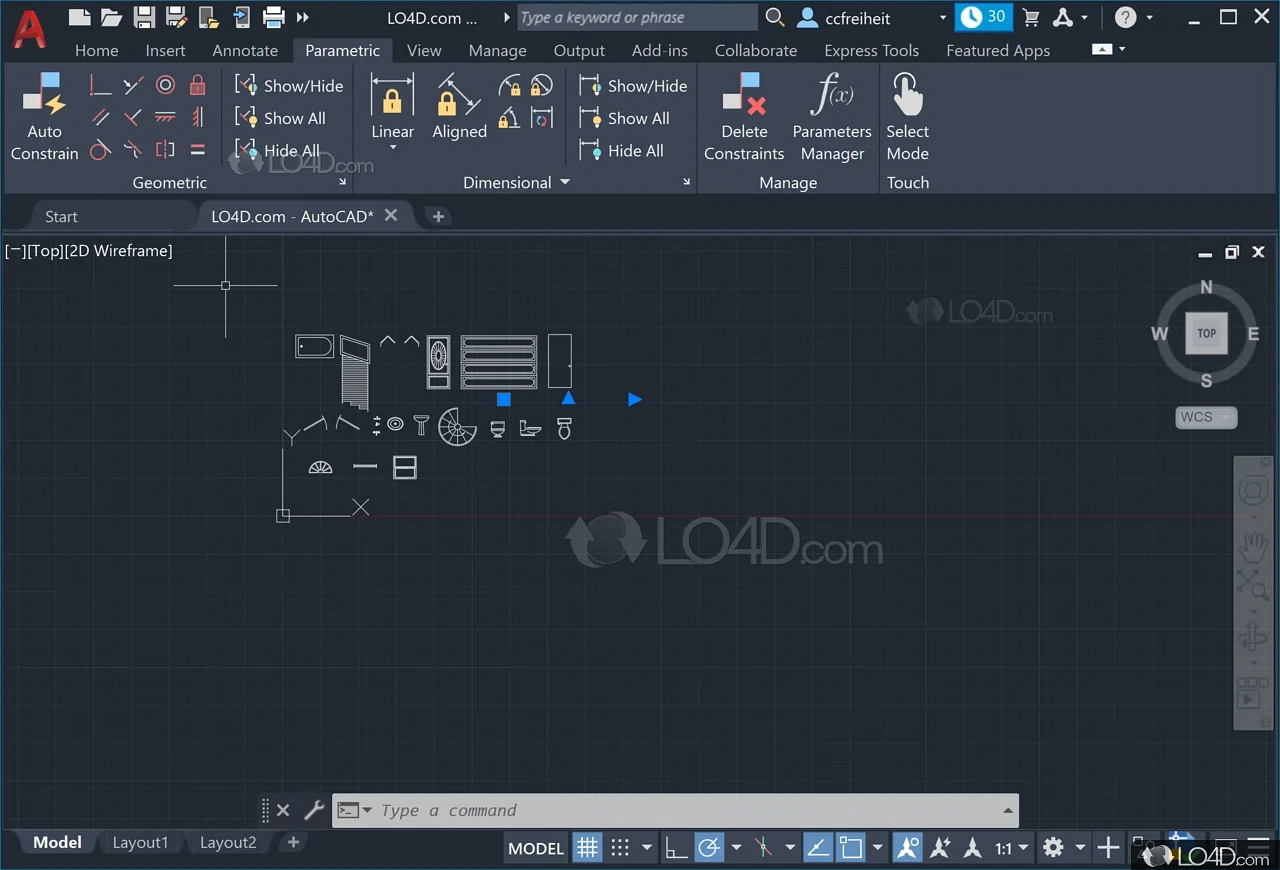
Task: Open the Parameters Manager
Action: [833, 118]
